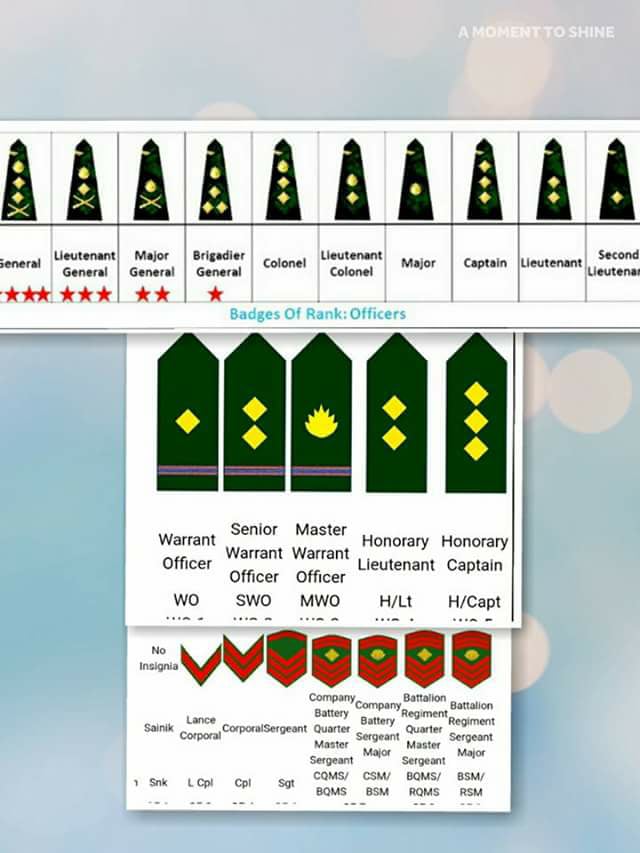Select the Corporal double chevron insignia
The width and height of the screenshot is (640, 853).
(x=243, y=658)
